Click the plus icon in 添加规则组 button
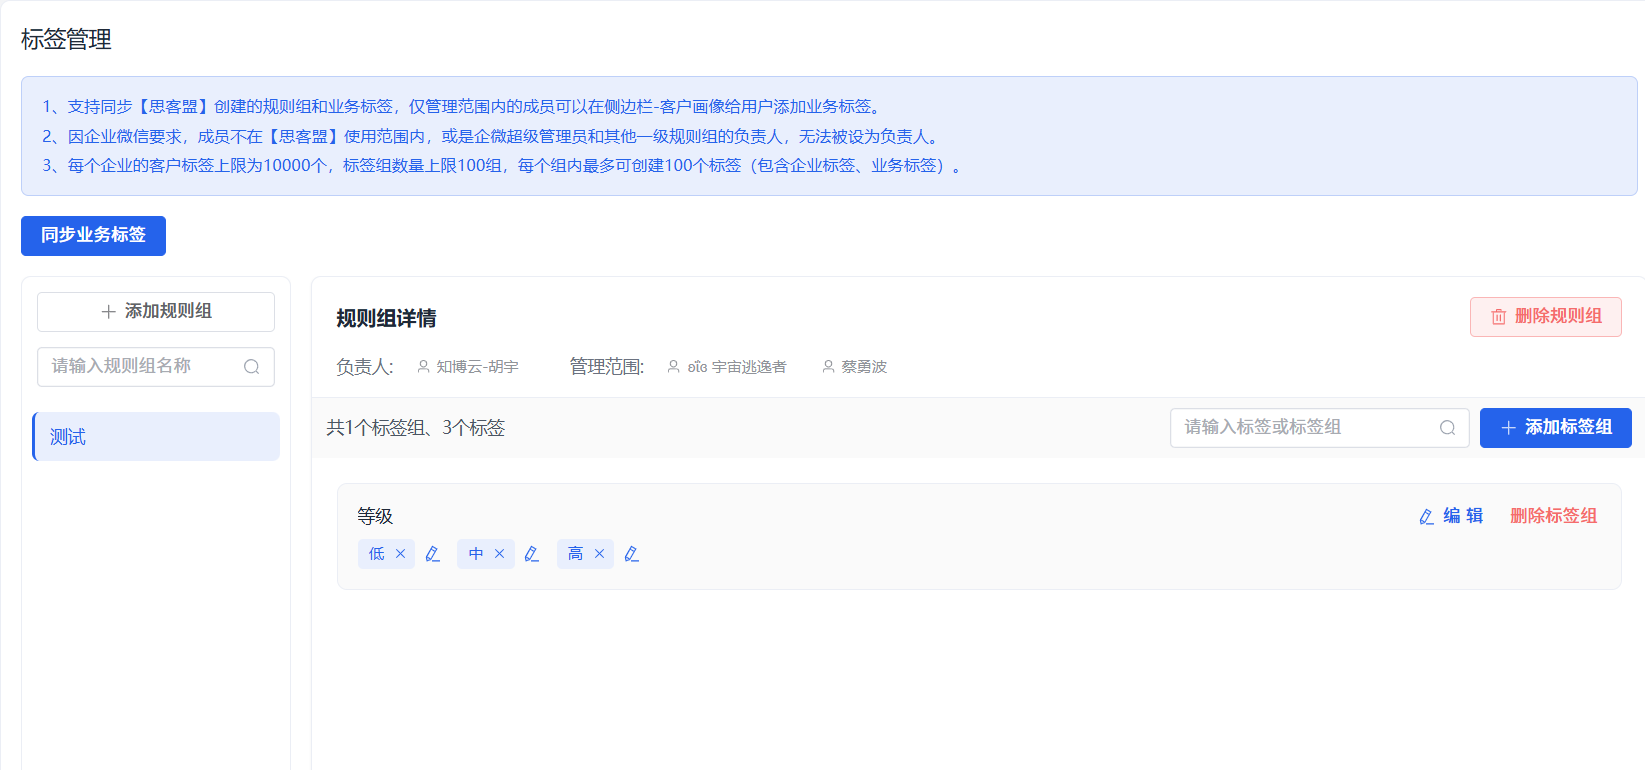The image size is (1645, 770). [108, 312]
